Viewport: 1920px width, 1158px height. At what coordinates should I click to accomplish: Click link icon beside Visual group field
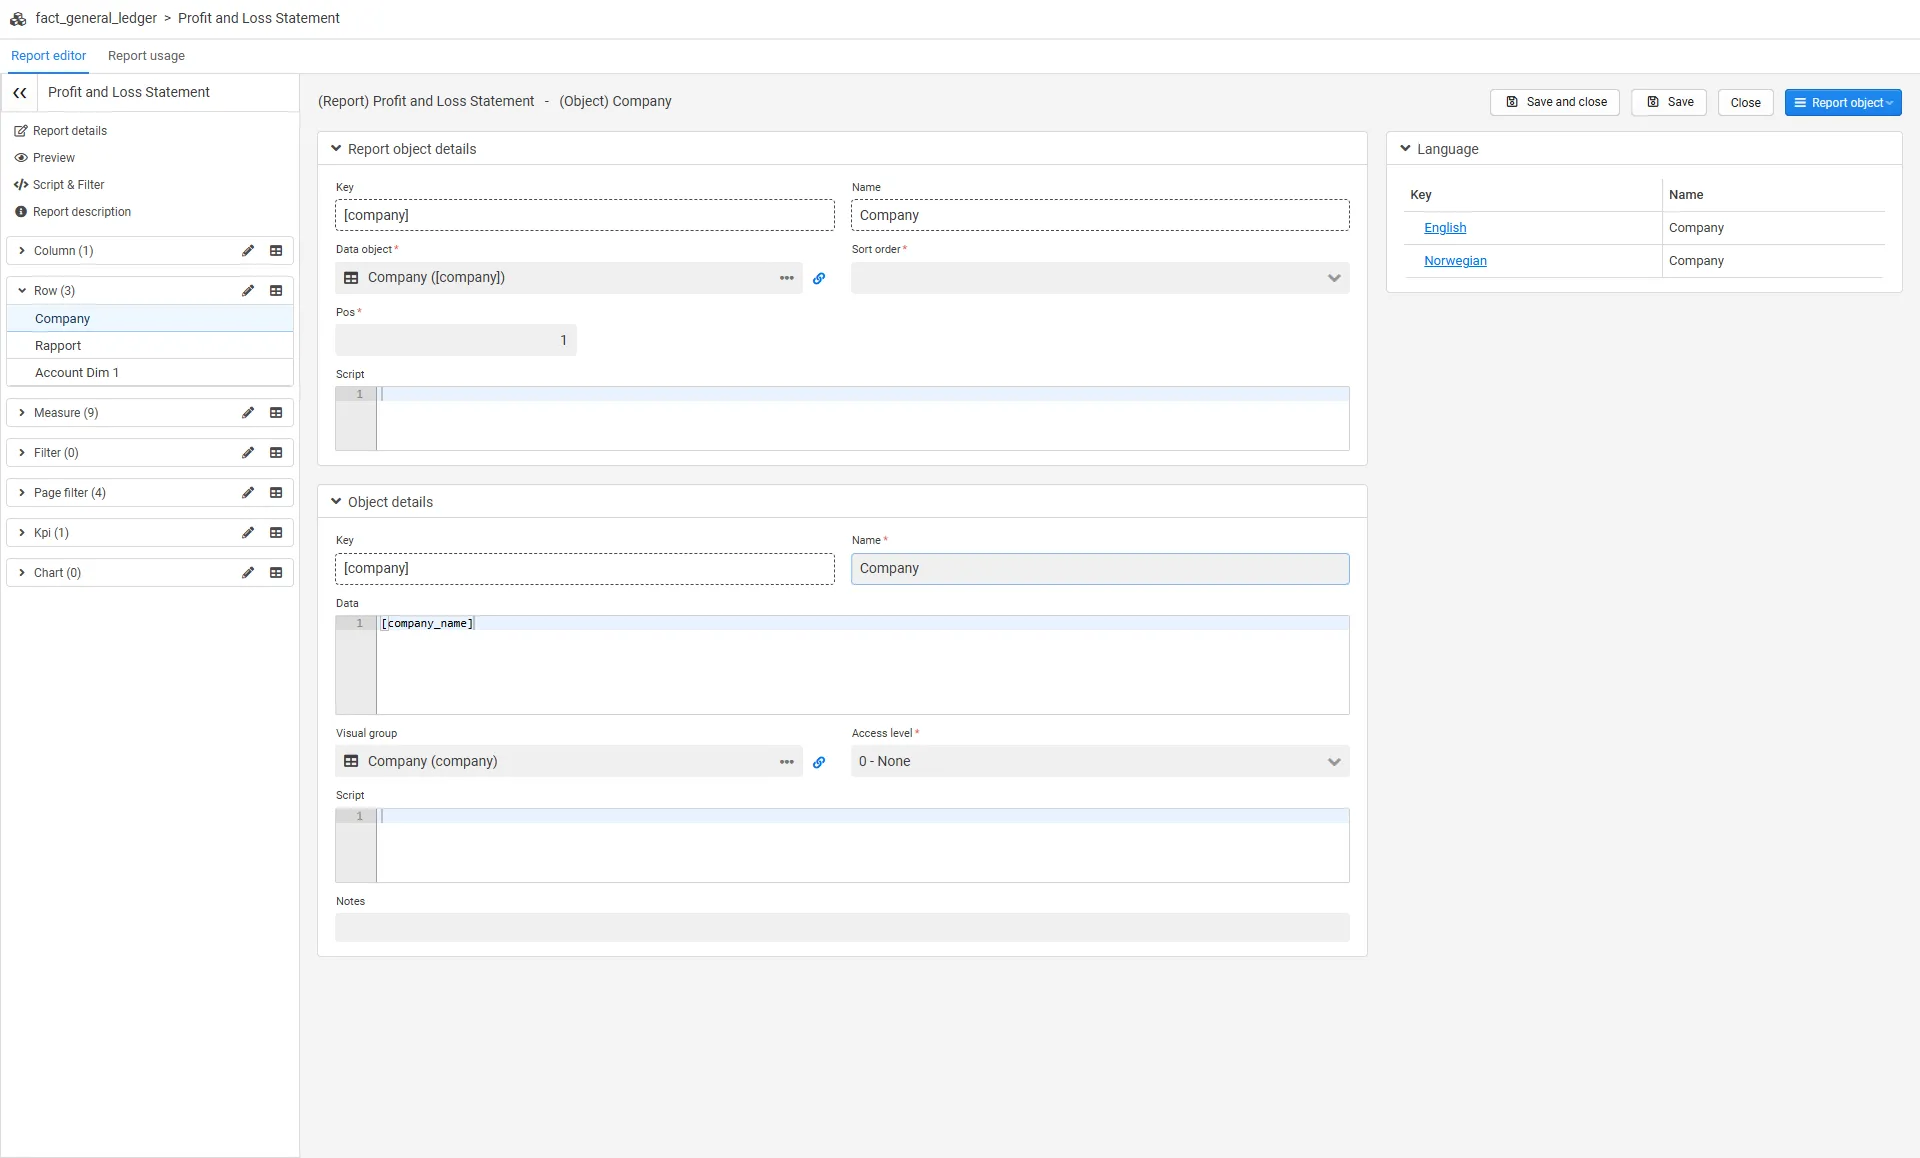pos(819,762)
